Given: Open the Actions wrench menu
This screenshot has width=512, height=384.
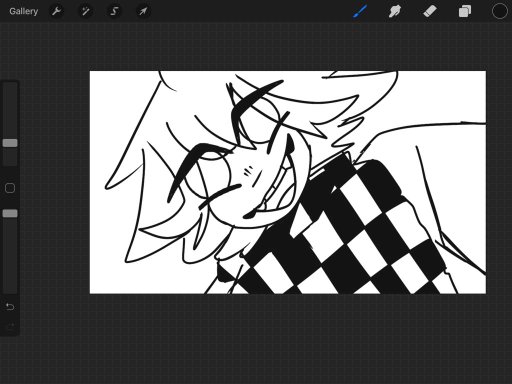Looking at the screenshot, I should (x=56, y=11).
